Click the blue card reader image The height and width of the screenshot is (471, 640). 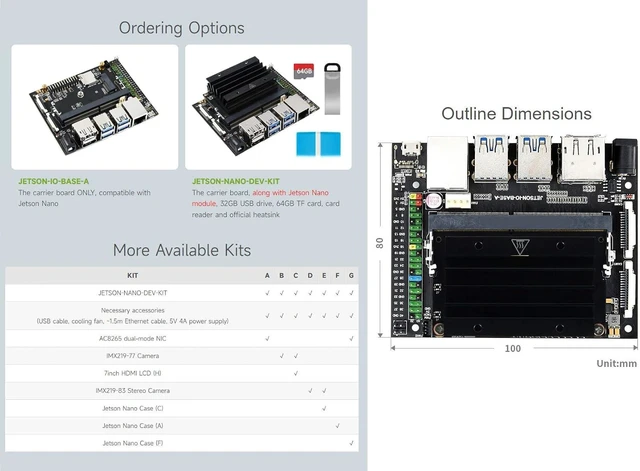[318, 144]
